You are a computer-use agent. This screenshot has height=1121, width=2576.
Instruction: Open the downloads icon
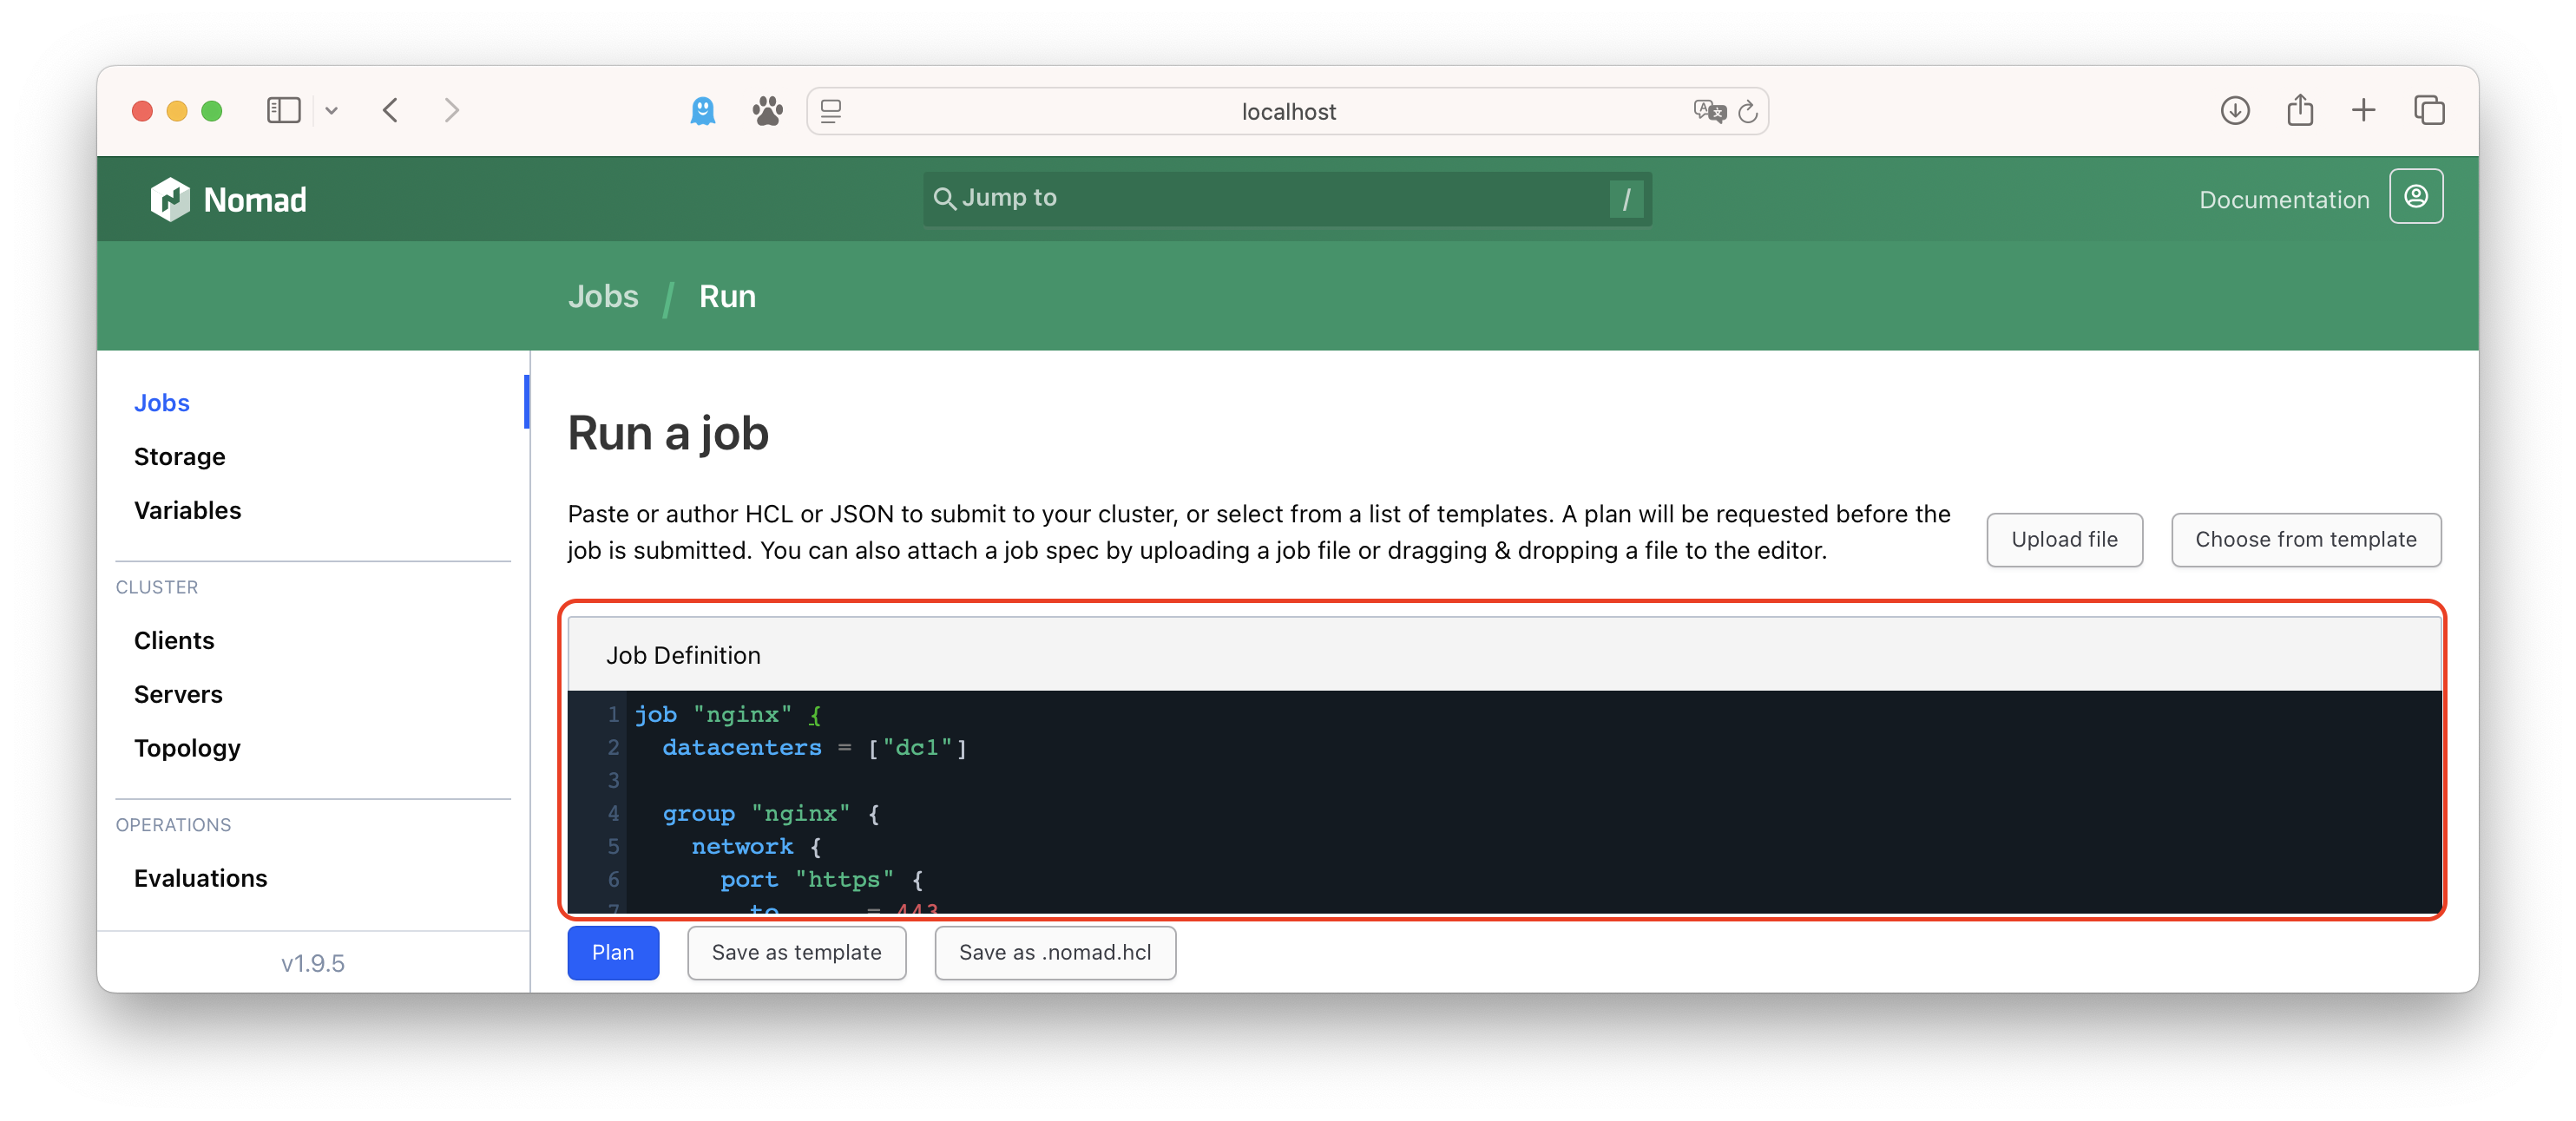tap(2234, 110)
